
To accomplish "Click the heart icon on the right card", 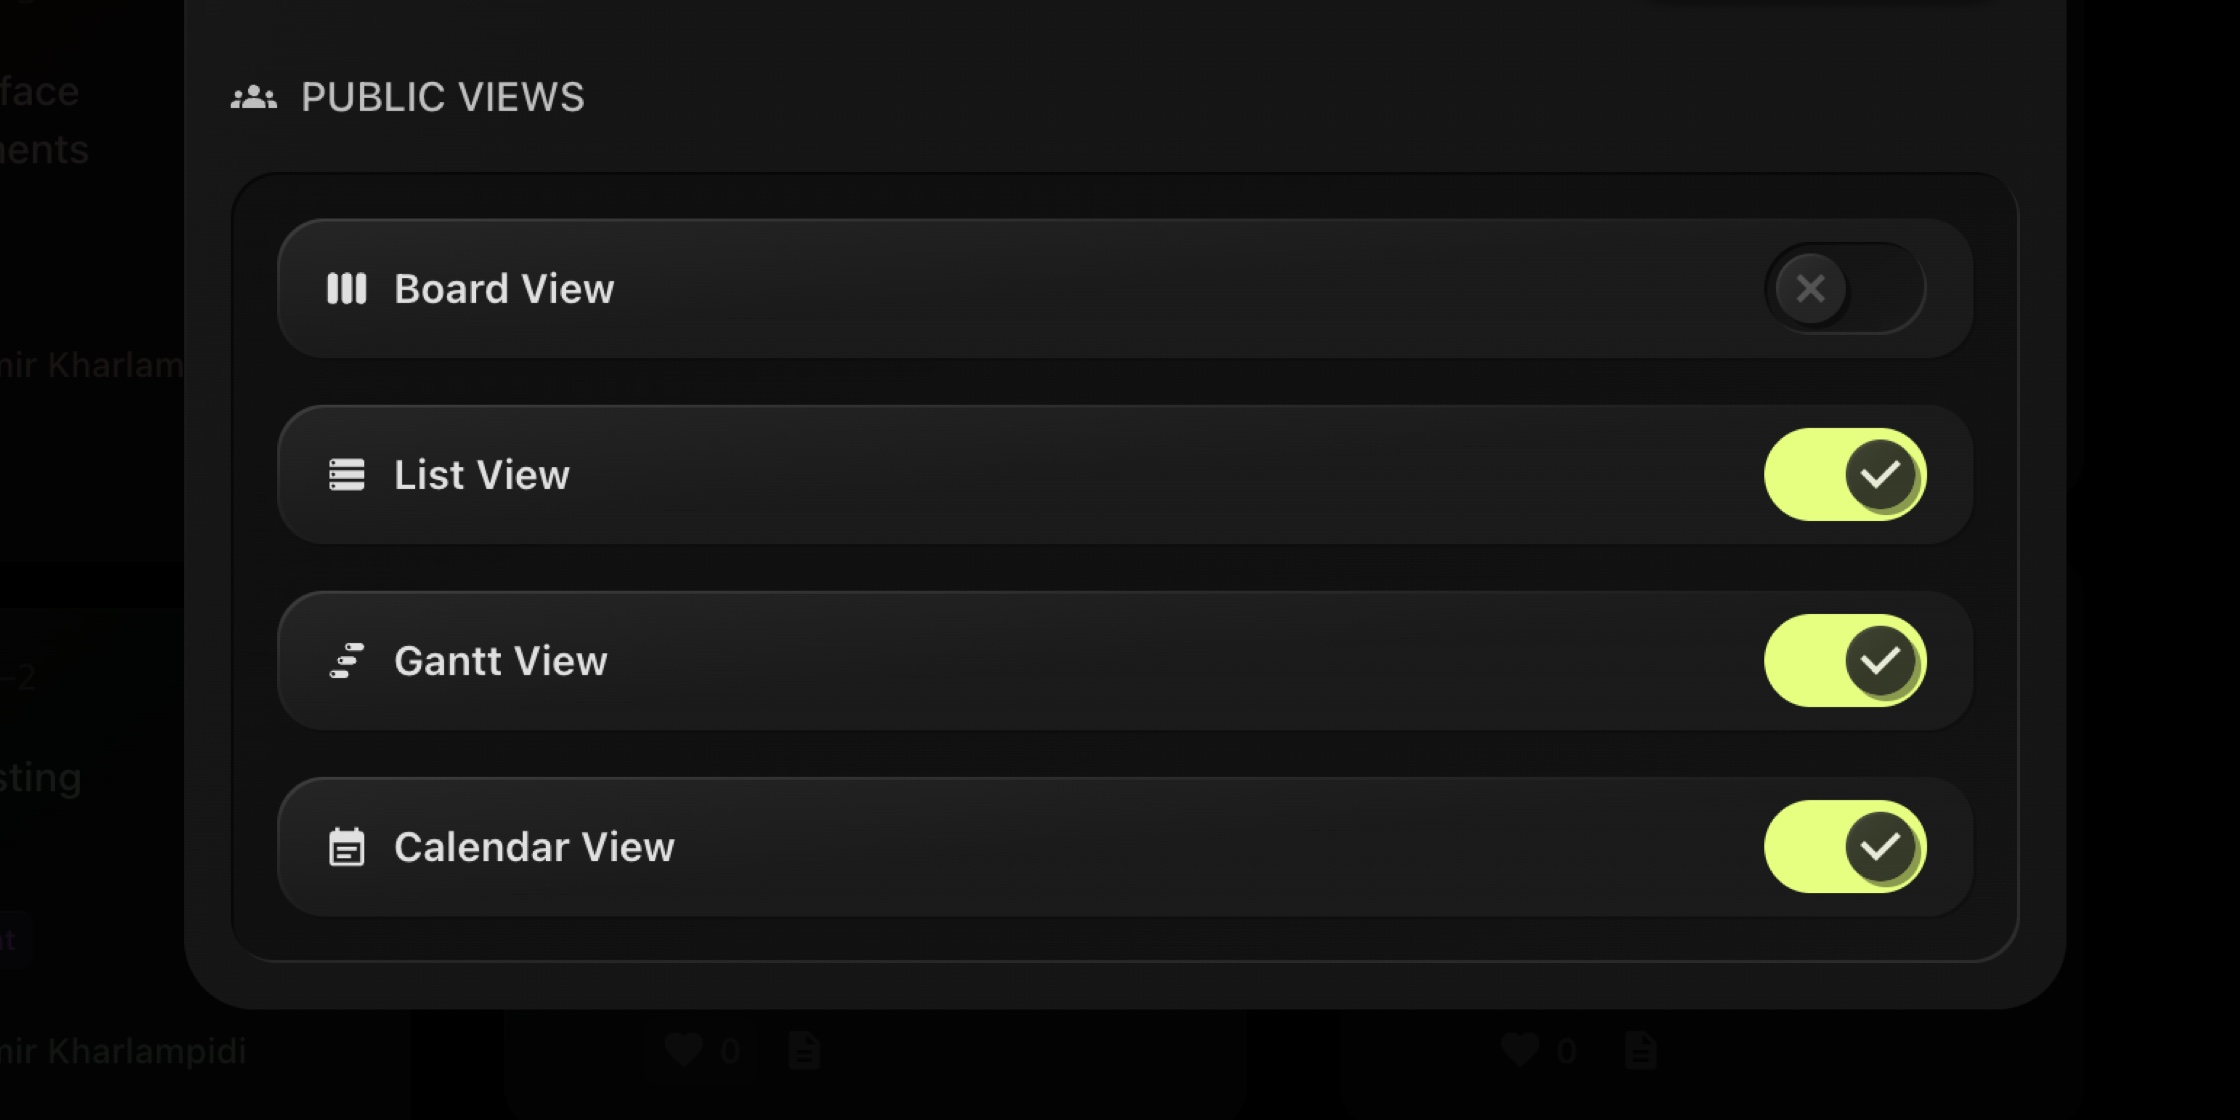I will coord(1520,1049).
